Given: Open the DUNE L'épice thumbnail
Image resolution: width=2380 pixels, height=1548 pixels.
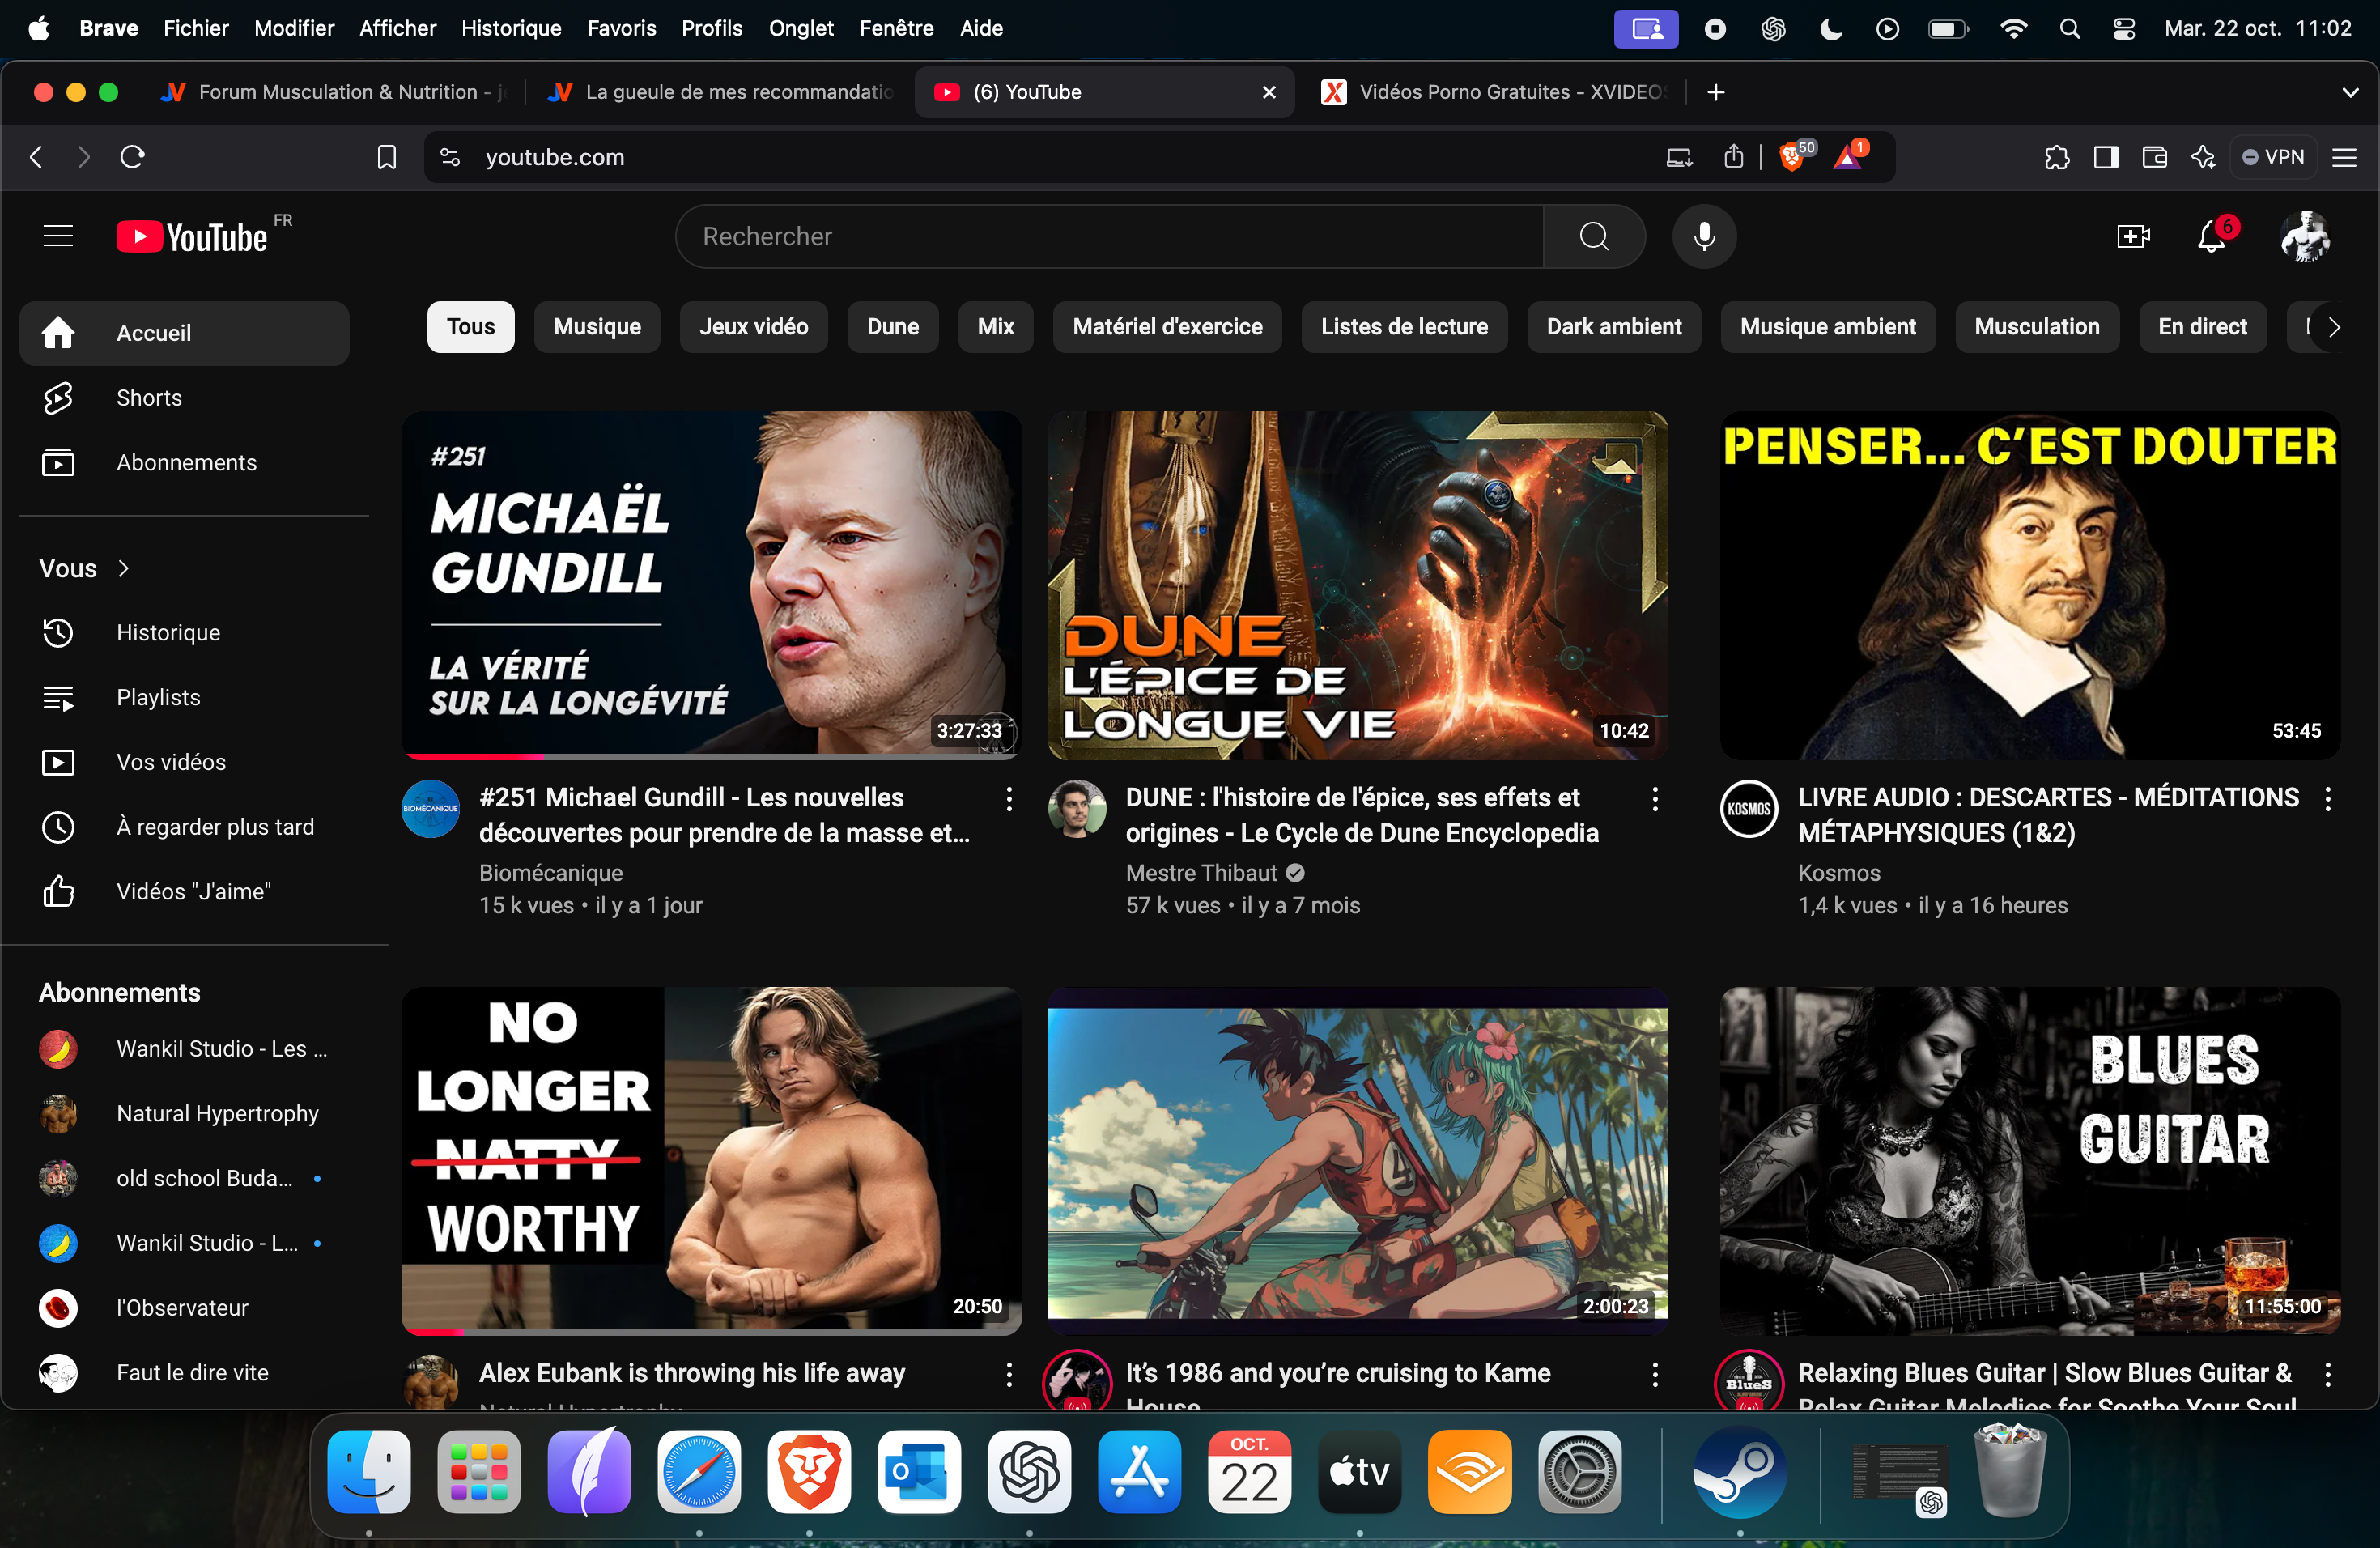Looking at the screenshot, I should click(1357, 585).
